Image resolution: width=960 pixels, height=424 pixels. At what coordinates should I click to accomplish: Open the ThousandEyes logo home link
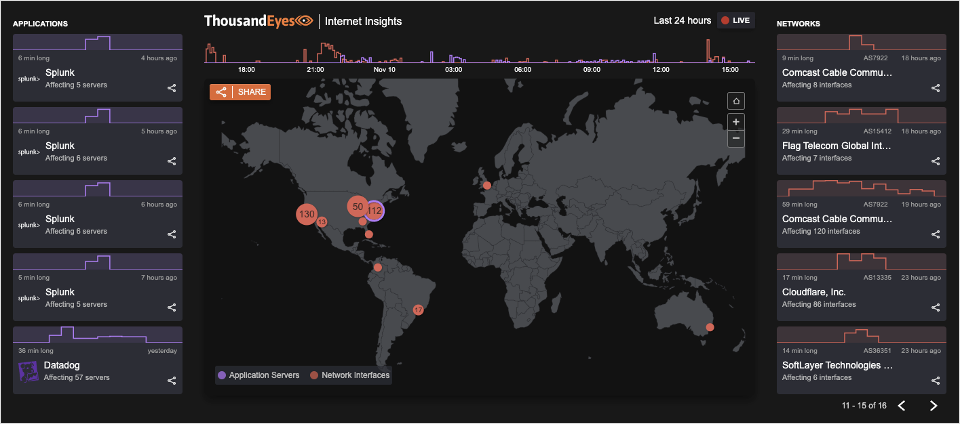point(259,20)
